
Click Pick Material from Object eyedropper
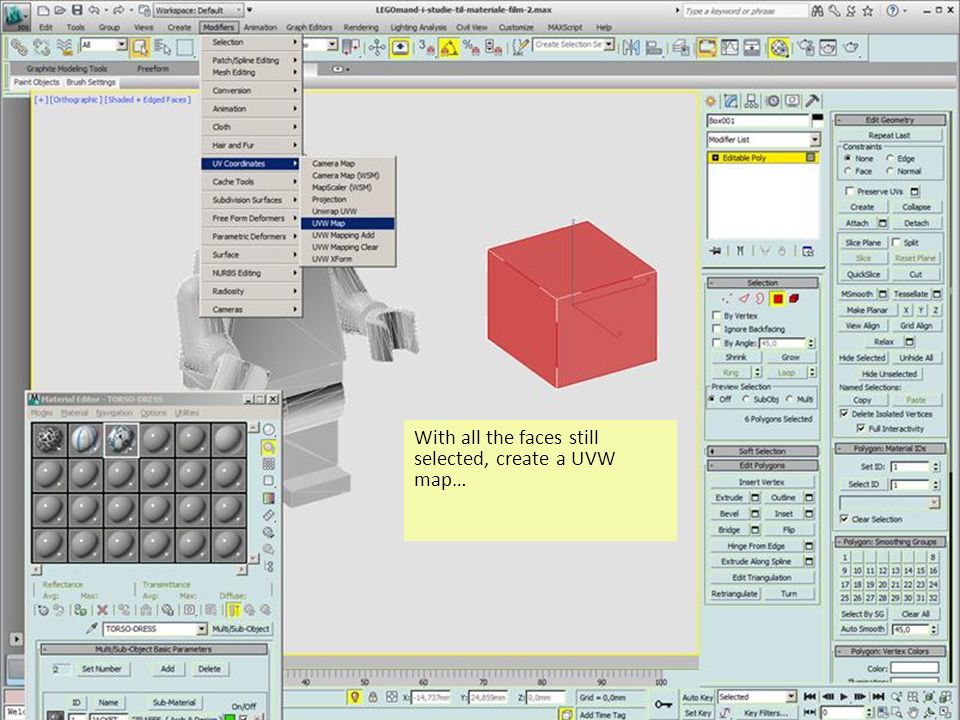[92, 629]
